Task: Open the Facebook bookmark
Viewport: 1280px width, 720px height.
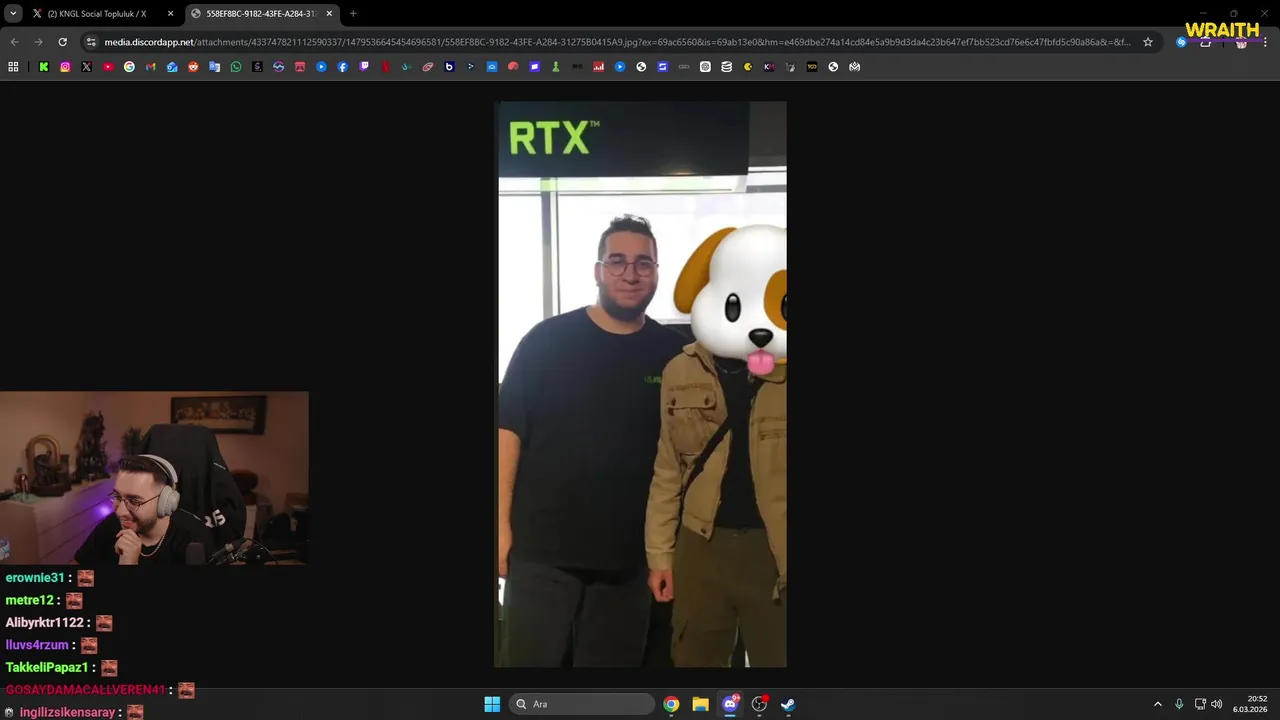Action: click(x=343, y=67)
